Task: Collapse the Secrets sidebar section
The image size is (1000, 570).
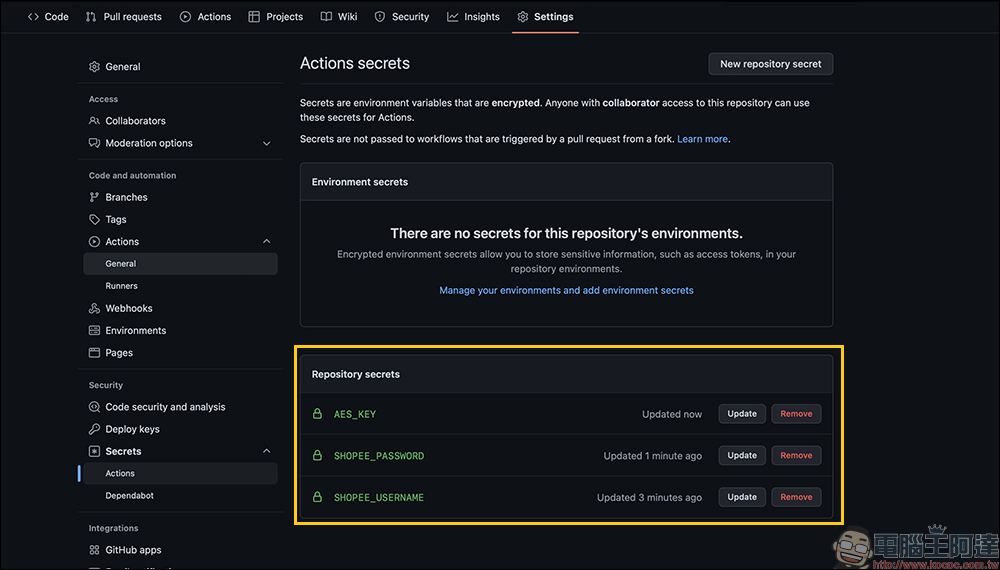Action: (266, 452)
